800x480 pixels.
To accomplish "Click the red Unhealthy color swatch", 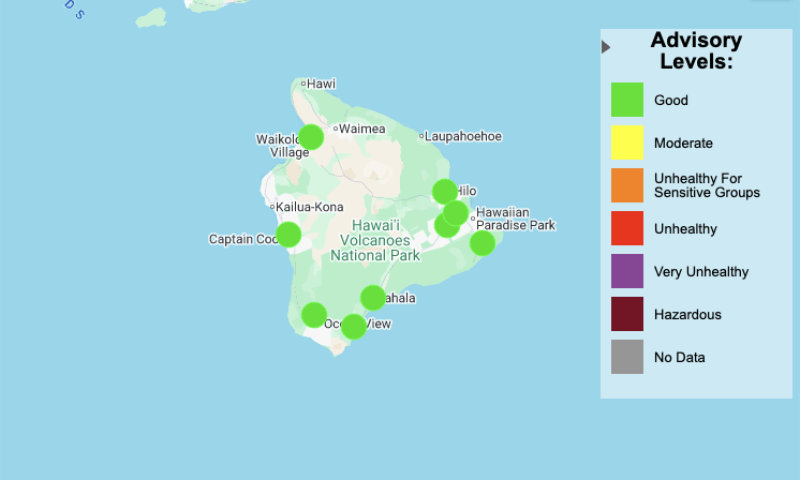I will pos(627,229).
